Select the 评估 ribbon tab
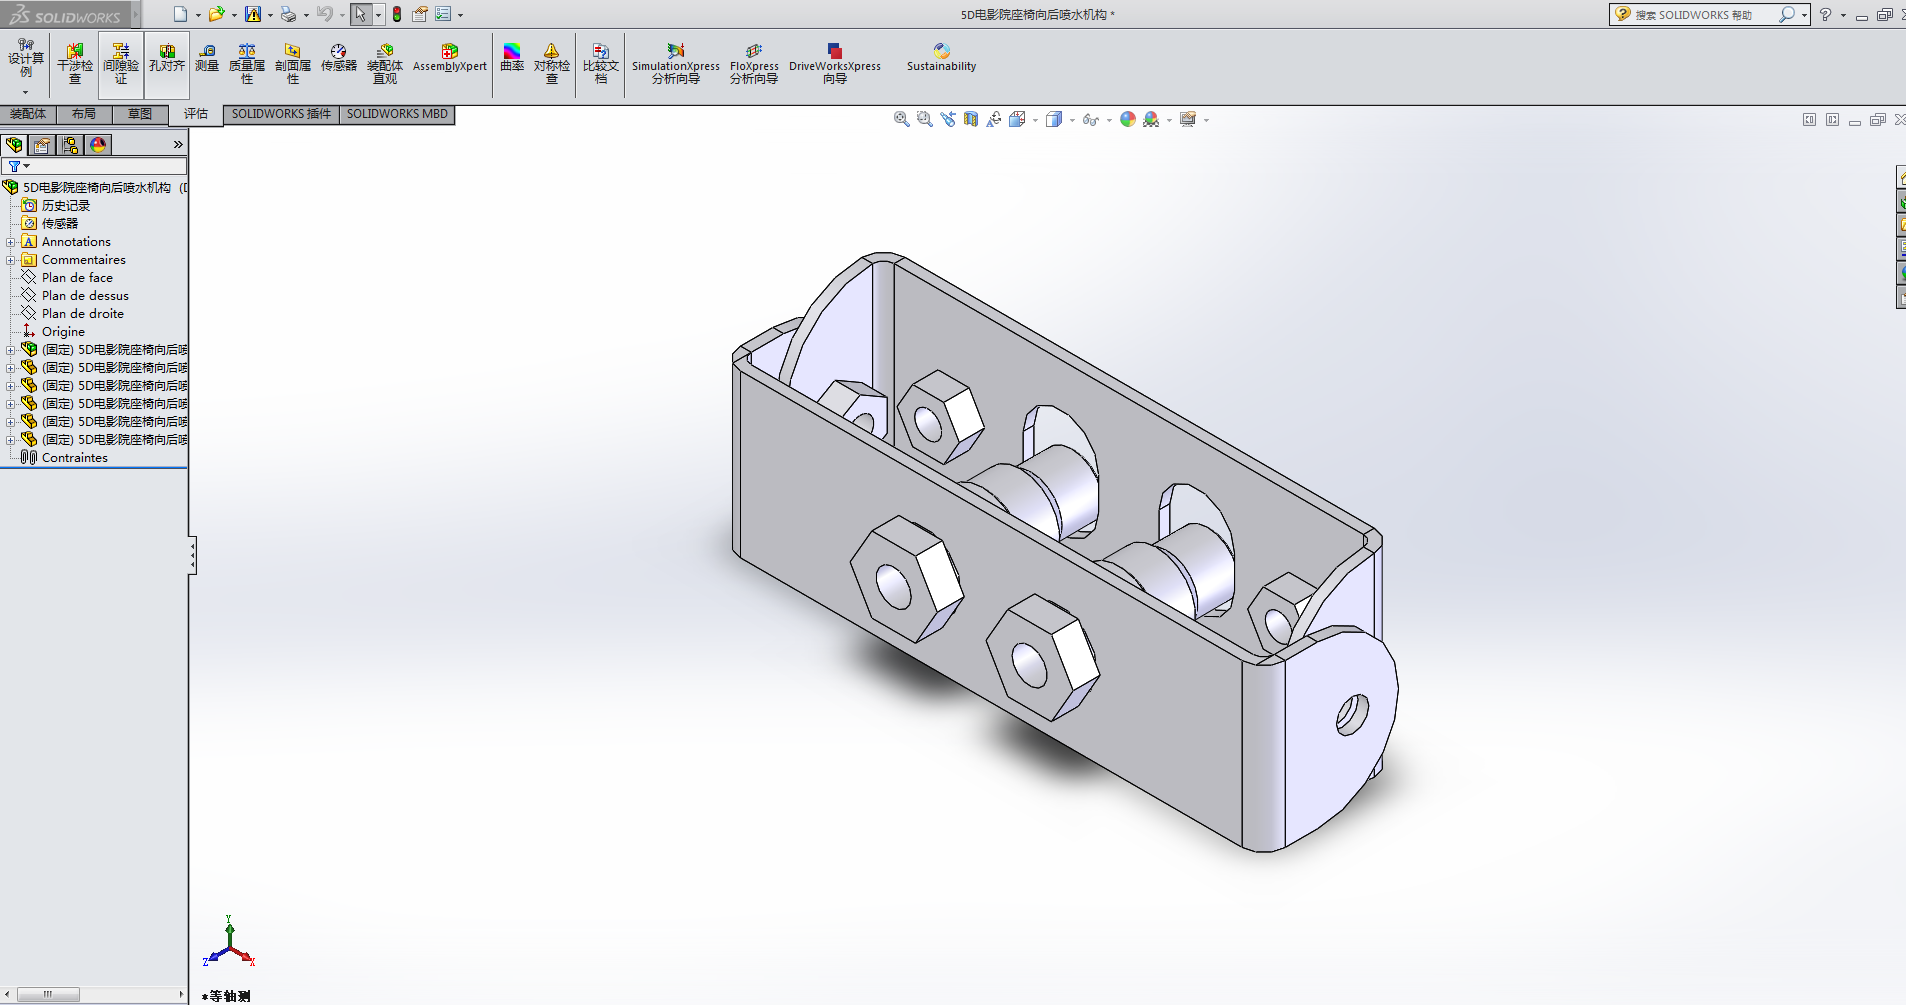The width and height of the screenshot is (1906, 1005). [x=196, y=114]
